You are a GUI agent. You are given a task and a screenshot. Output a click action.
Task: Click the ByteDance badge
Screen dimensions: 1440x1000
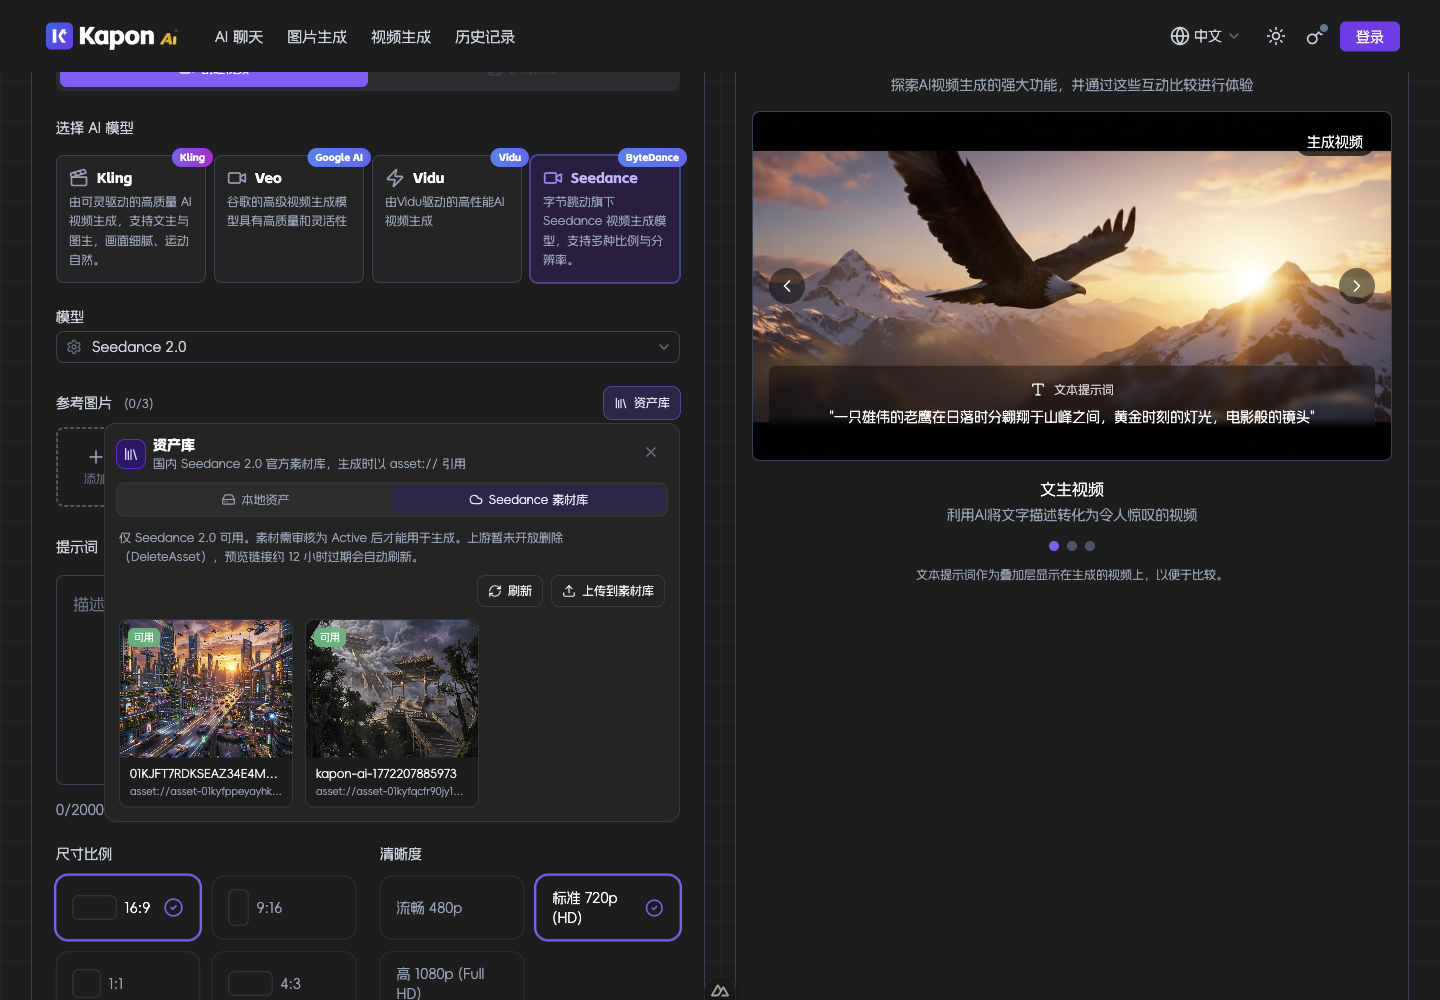click(652, 157)
